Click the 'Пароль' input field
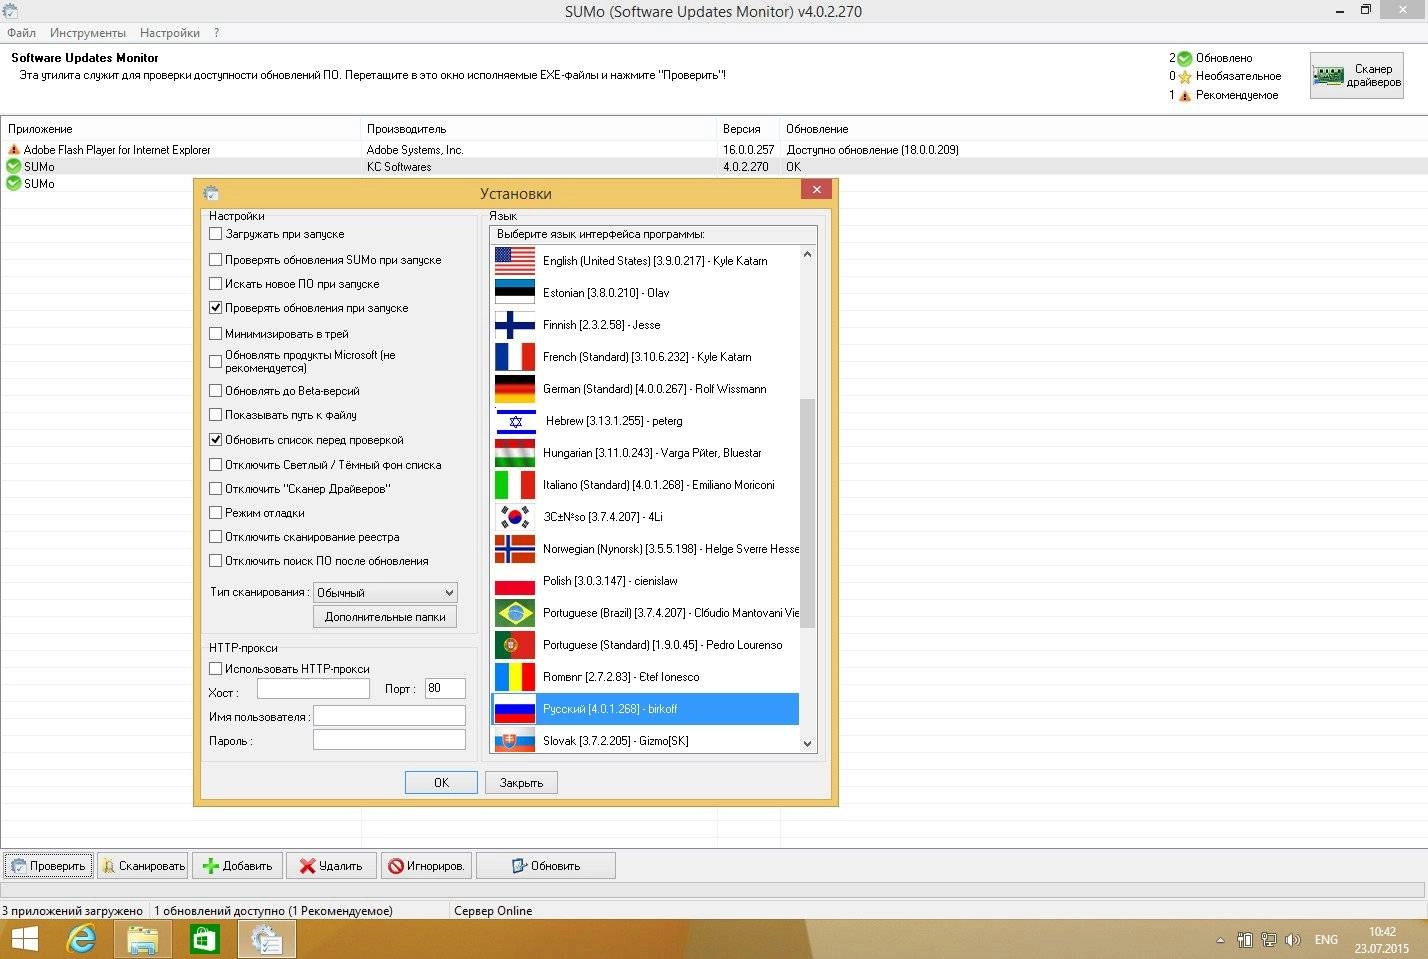1428x959 pixels. coord(389,740)
